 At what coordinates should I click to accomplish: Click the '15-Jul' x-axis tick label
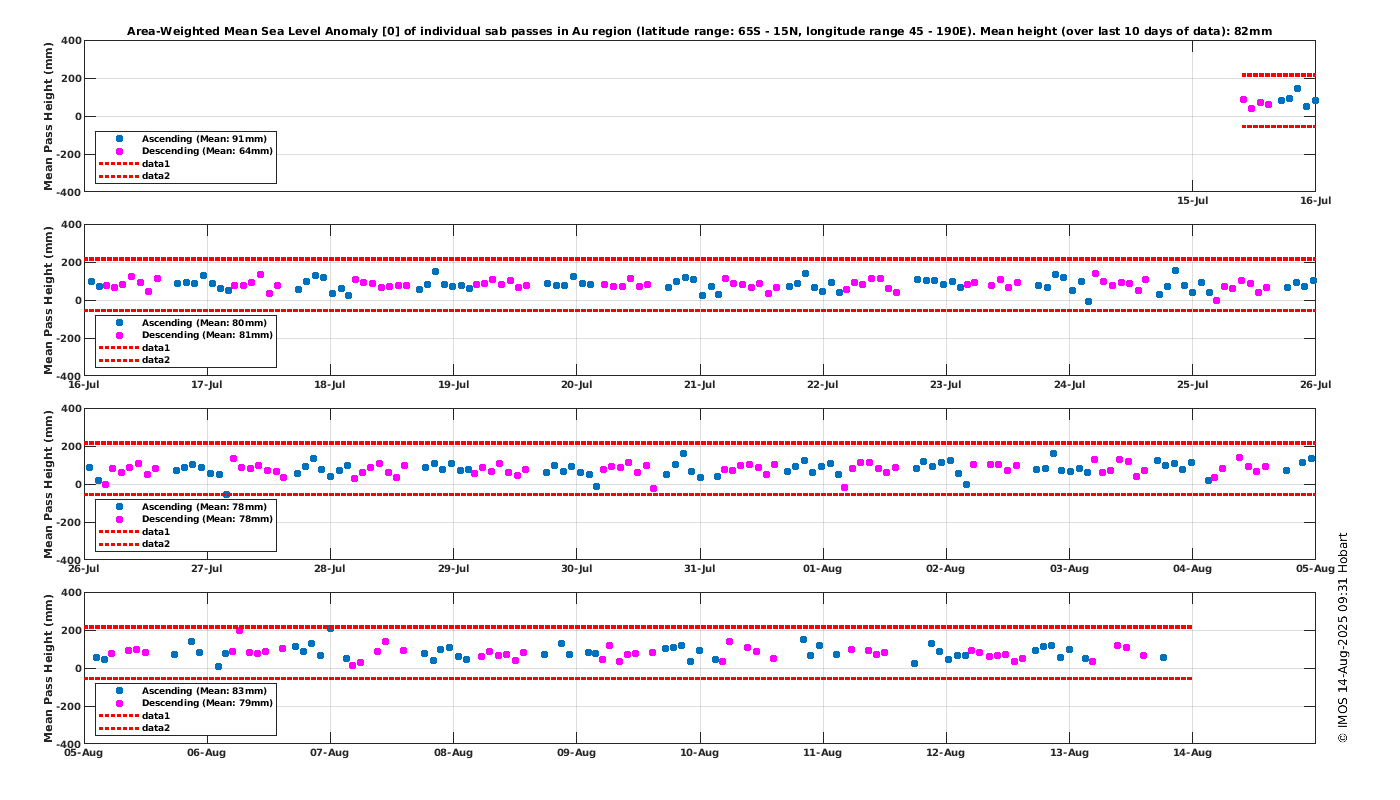click(x=1192, y=201)
